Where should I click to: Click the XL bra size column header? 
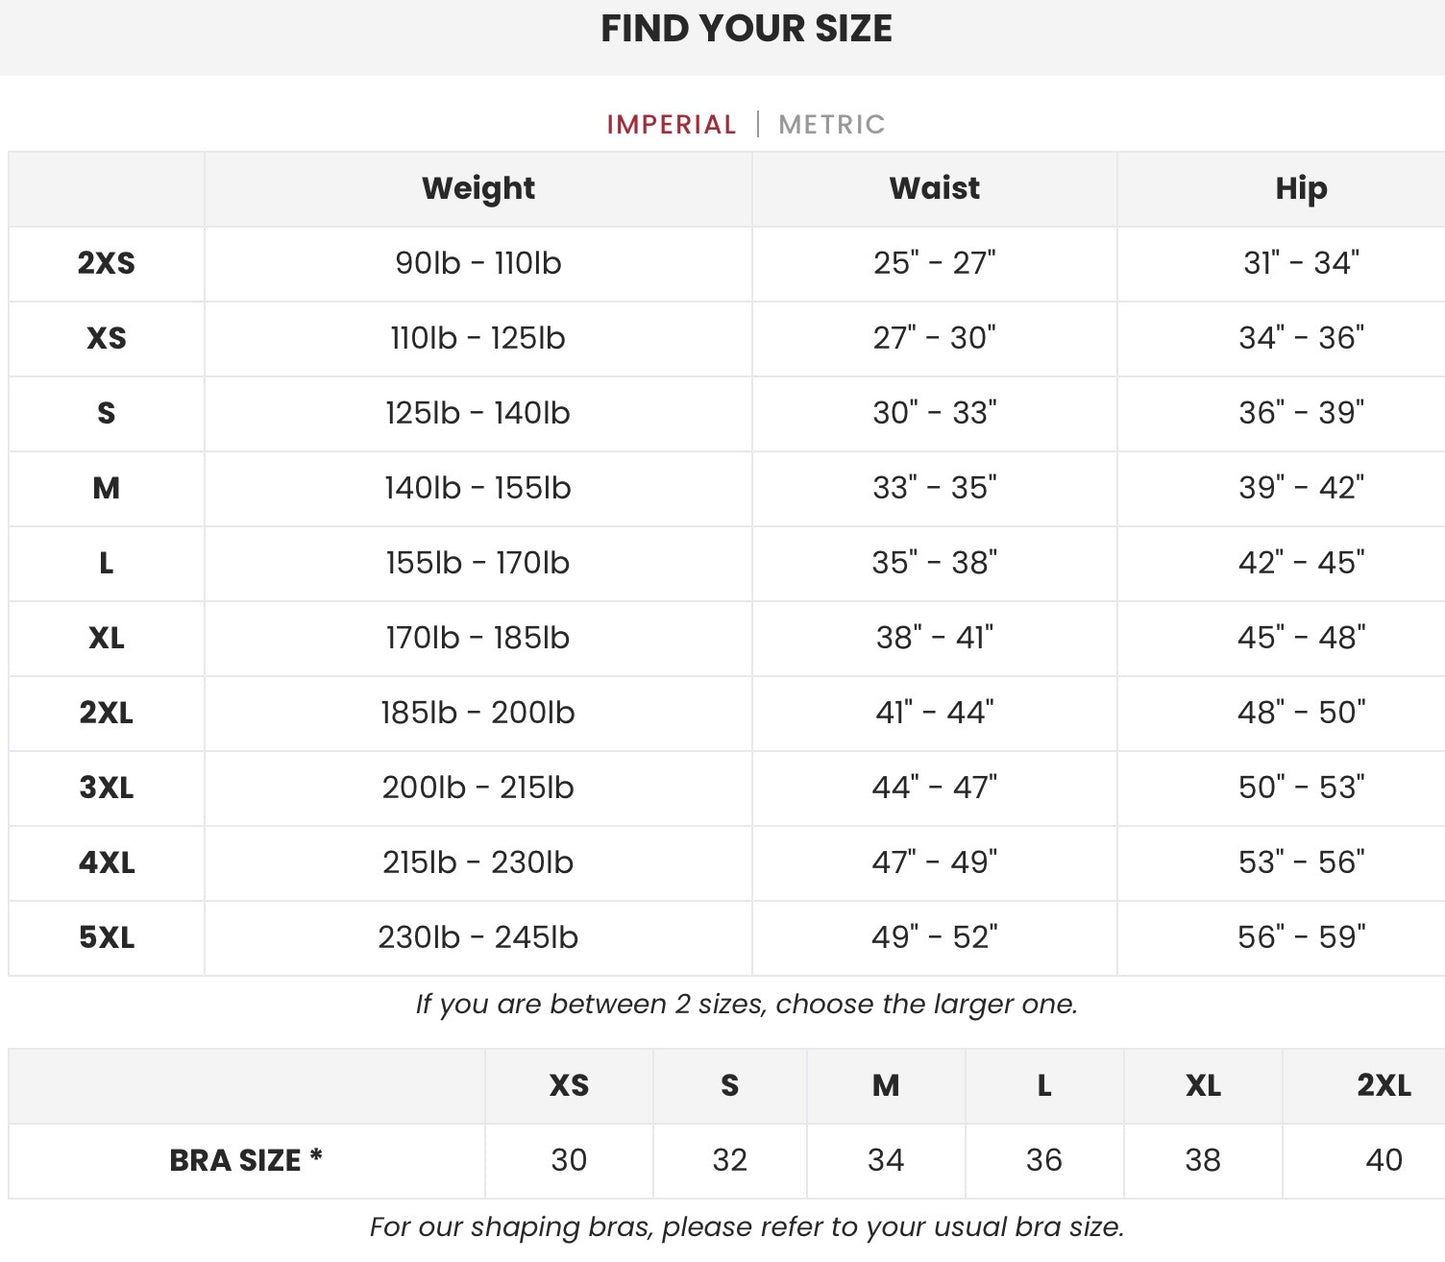(1203, 1086)
